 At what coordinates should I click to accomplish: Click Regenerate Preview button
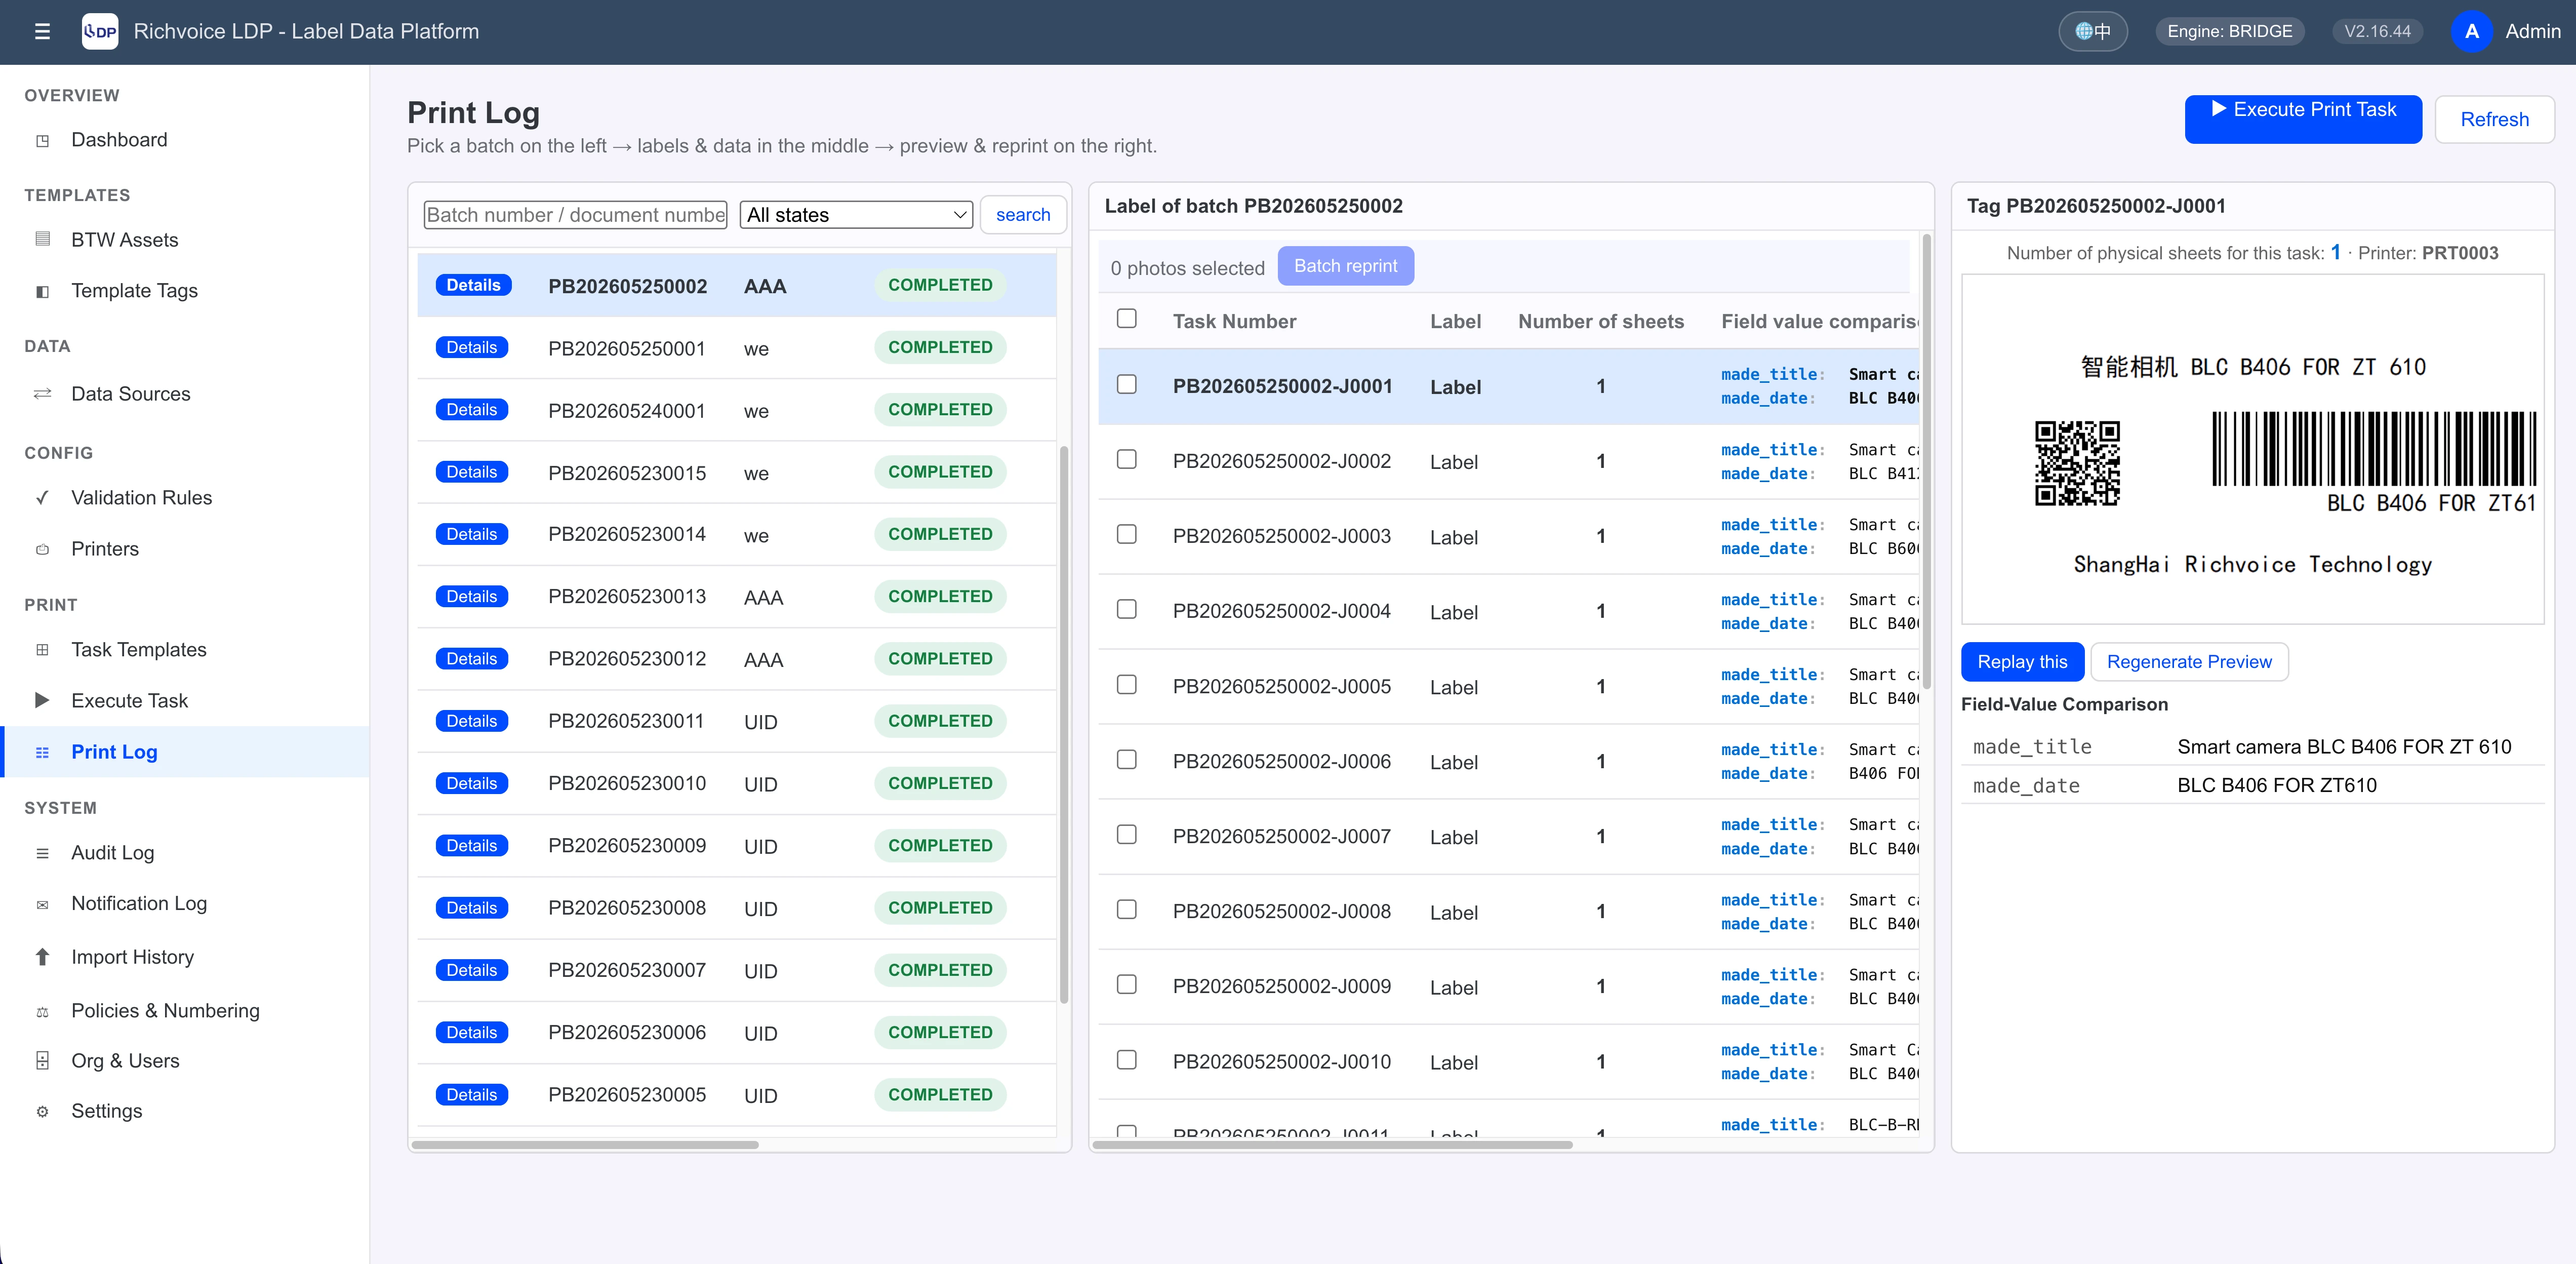(x=2189, y=662)
